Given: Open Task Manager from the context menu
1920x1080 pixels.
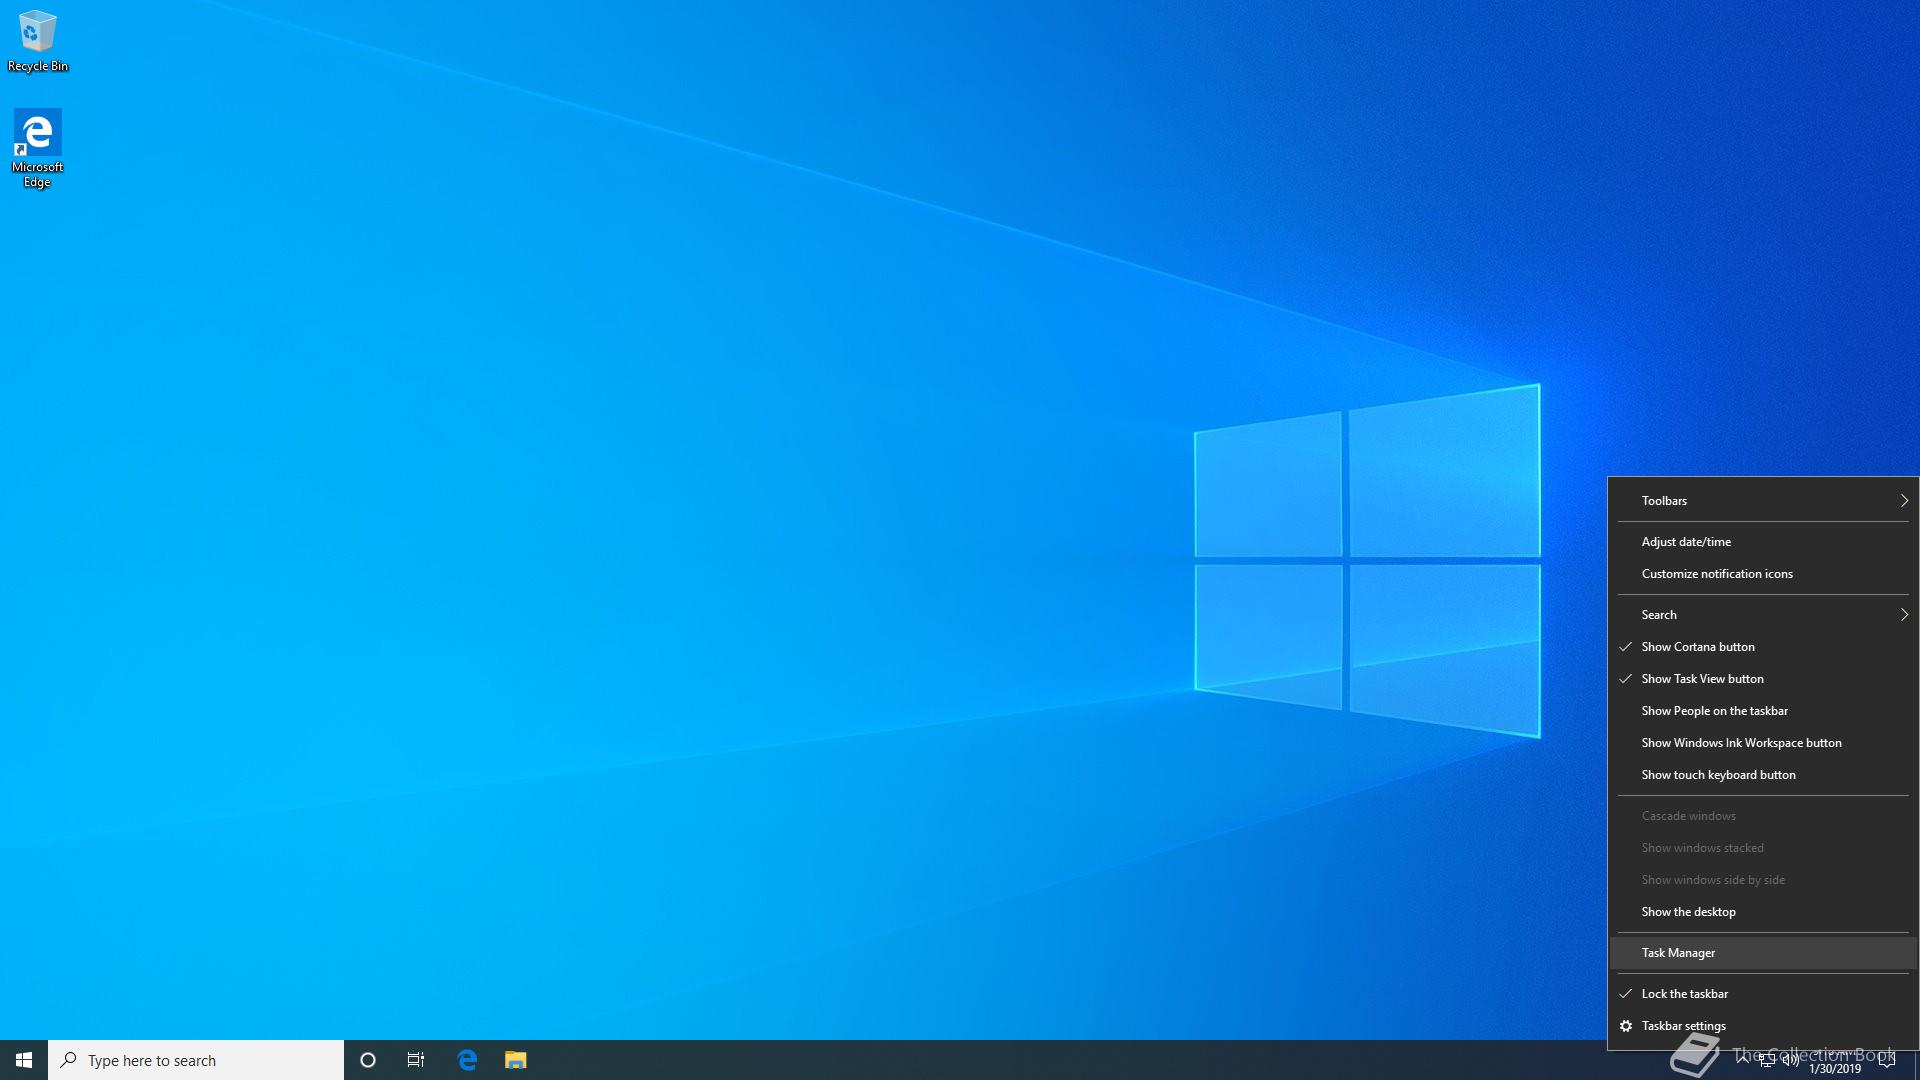Looking at the screenshot, I should [x=1763, y=953].
